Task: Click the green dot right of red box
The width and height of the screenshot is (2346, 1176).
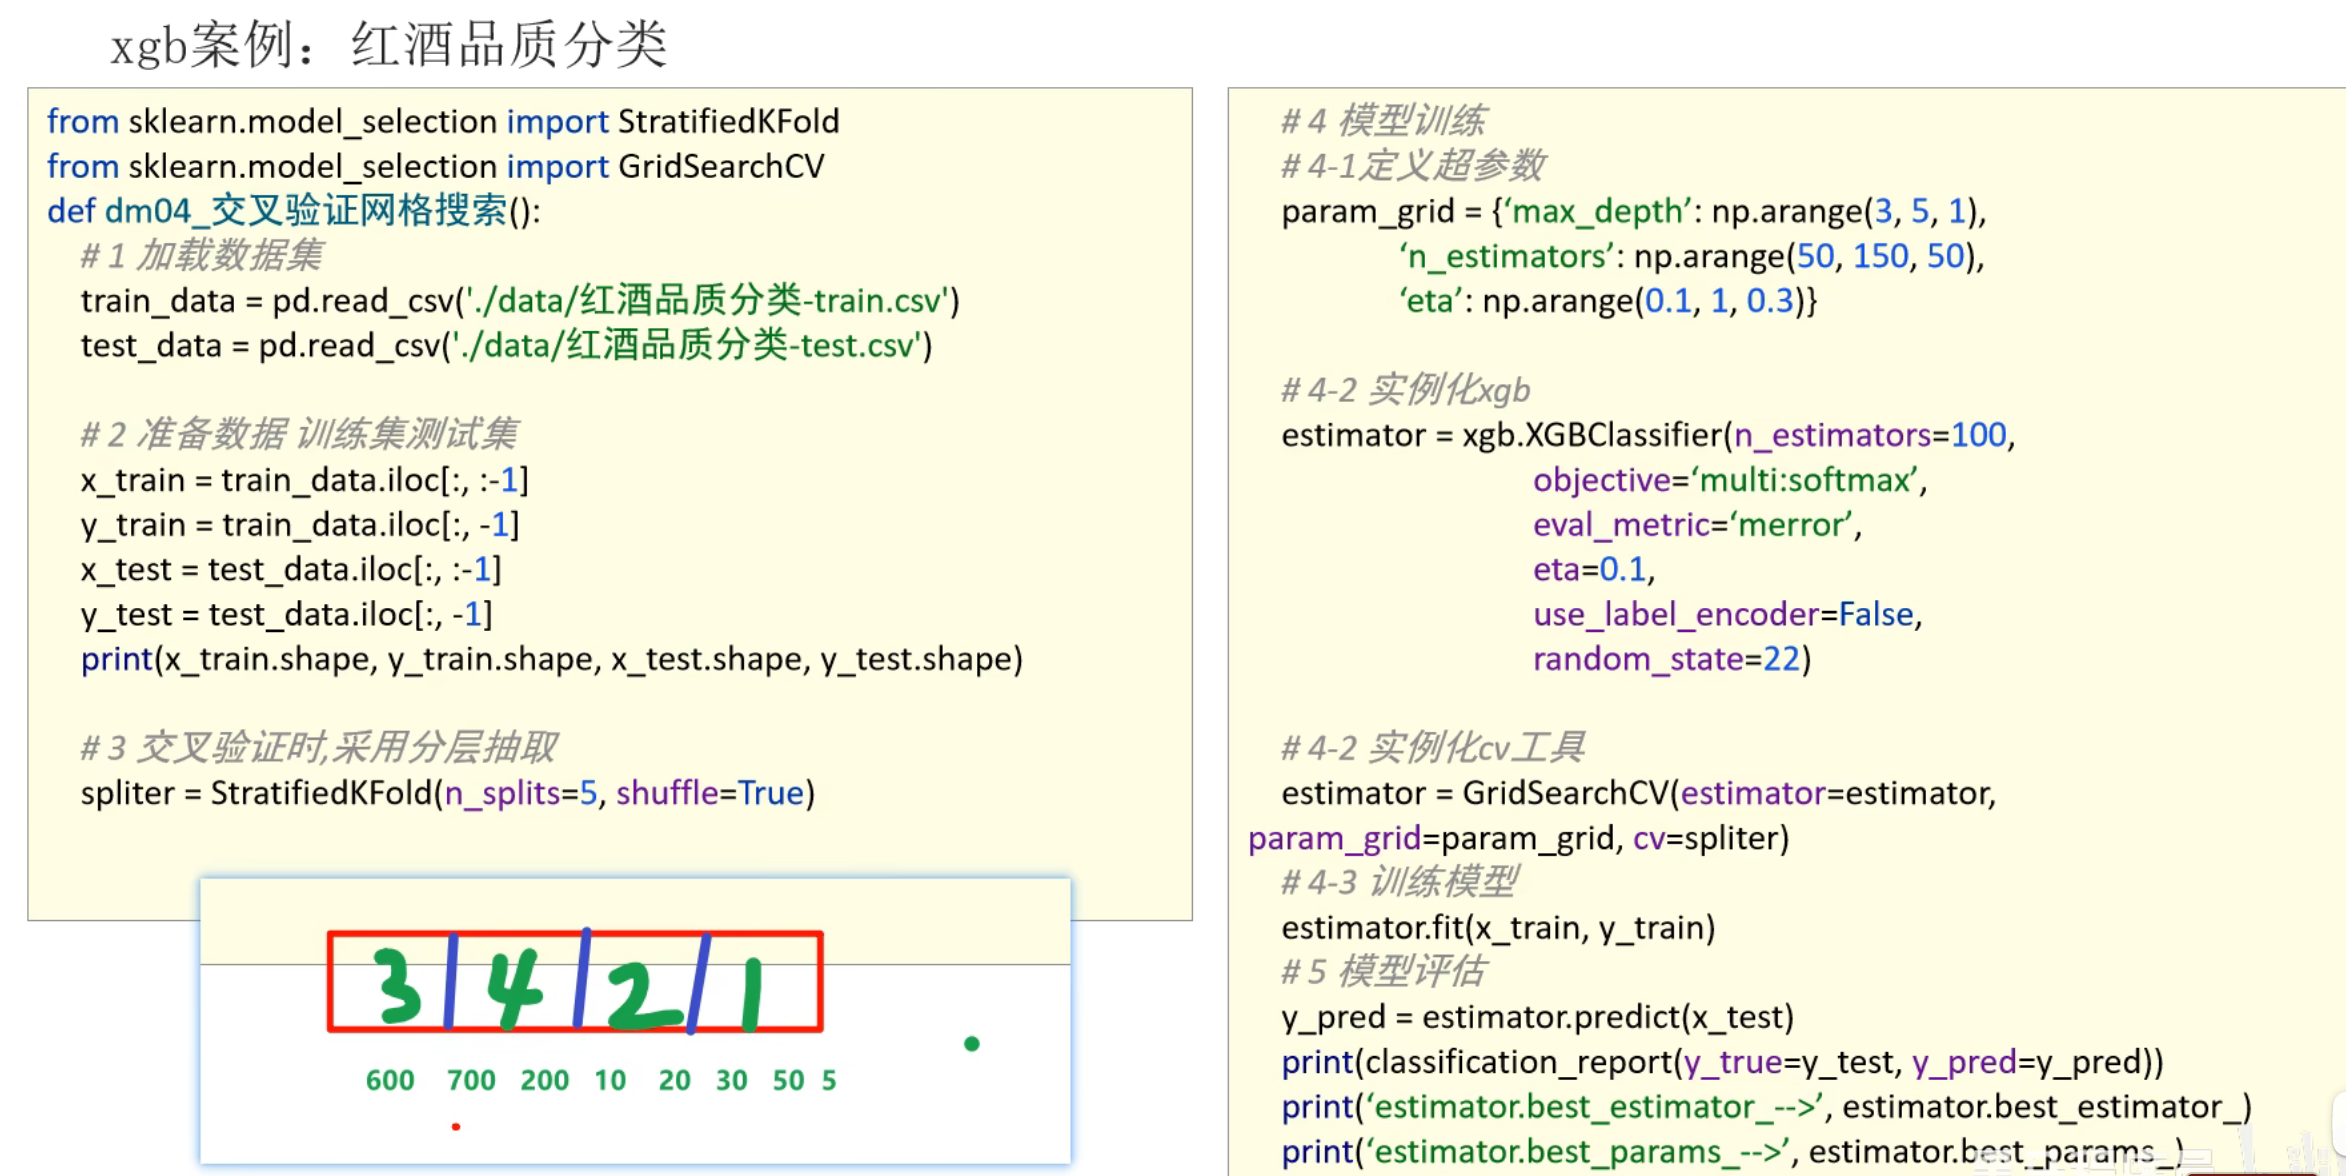Action: tap(971, 1044)
